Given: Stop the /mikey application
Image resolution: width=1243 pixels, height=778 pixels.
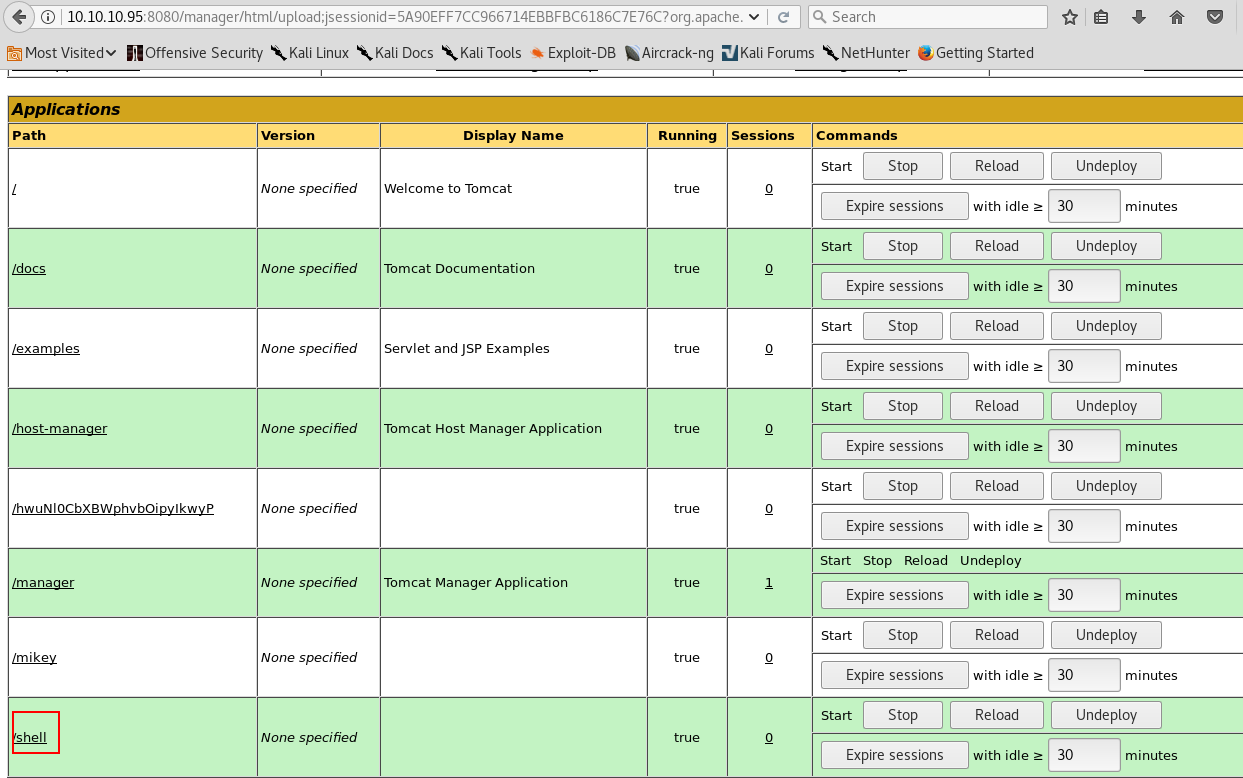Looking at the screenshot, I should pyautogui.click(x=902, y=635).
